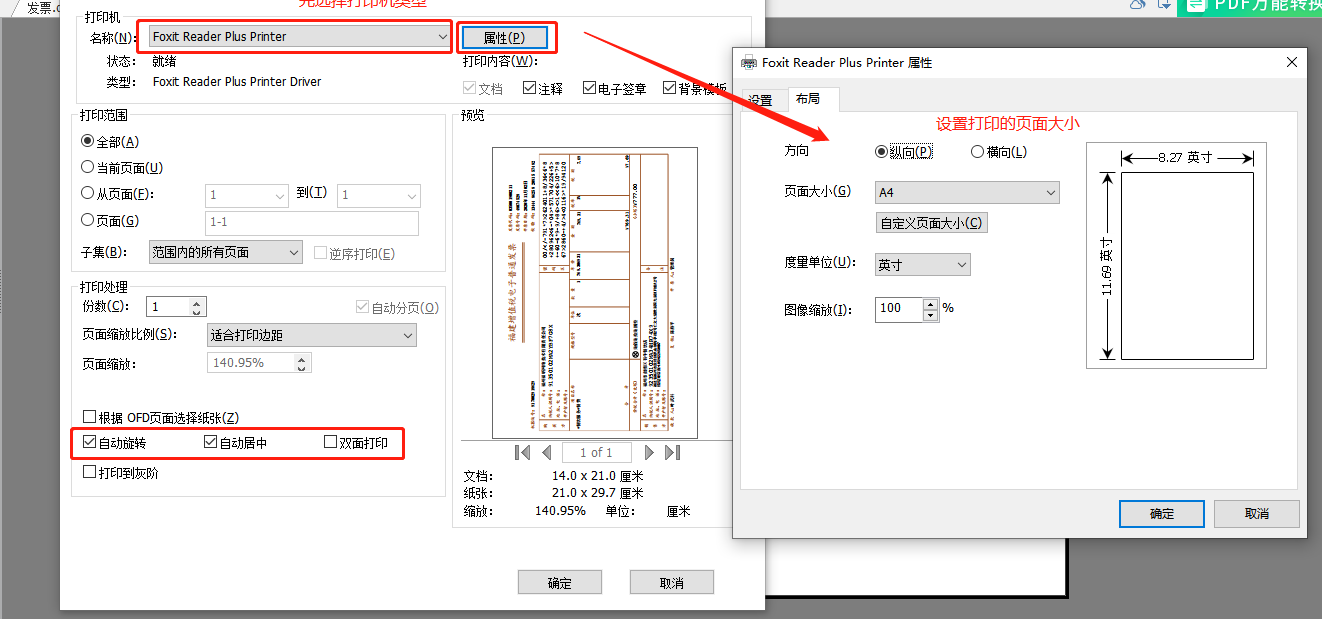Open the PDF万能转换 tool

pos(1250,7)
